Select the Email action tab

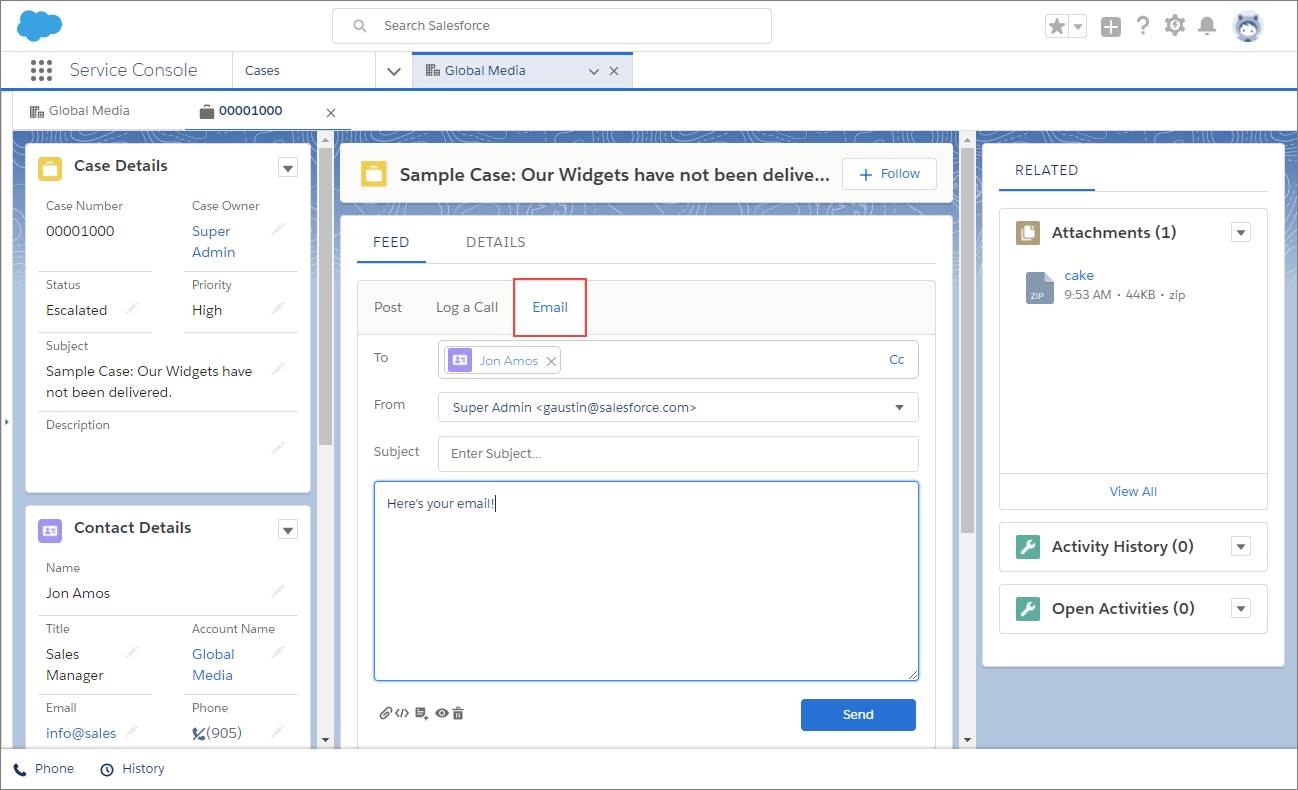coord(550,307)
